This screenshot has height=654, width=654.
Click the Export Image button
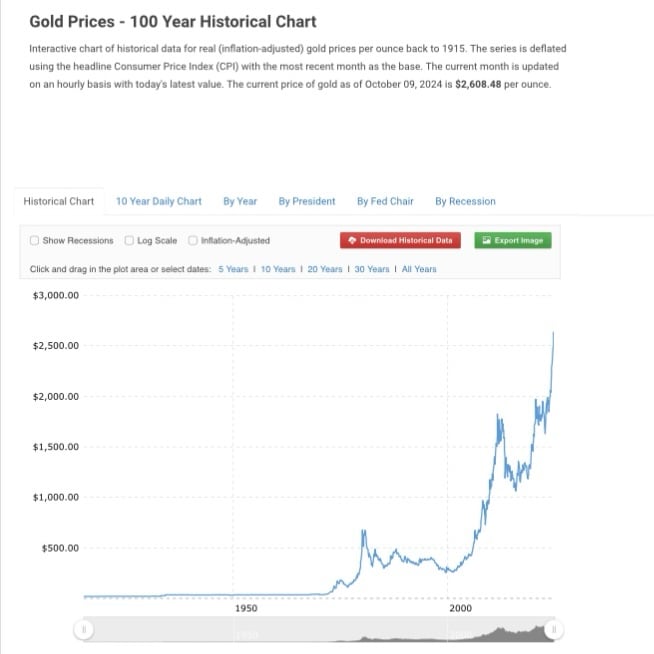[513, 240]
